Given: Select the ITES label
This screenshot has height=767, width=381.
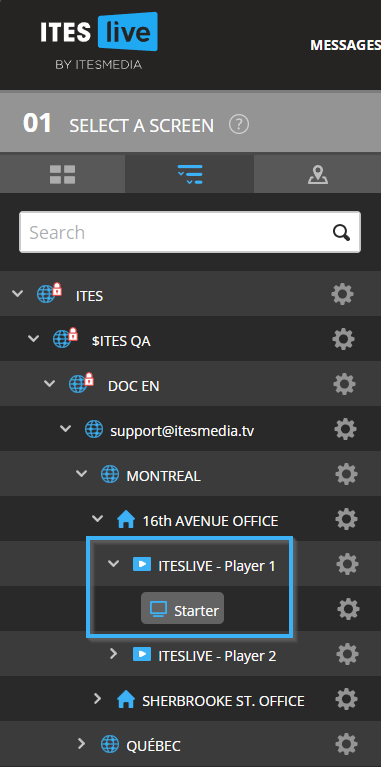Looking at the screenshot, I should tap(90, 296).
